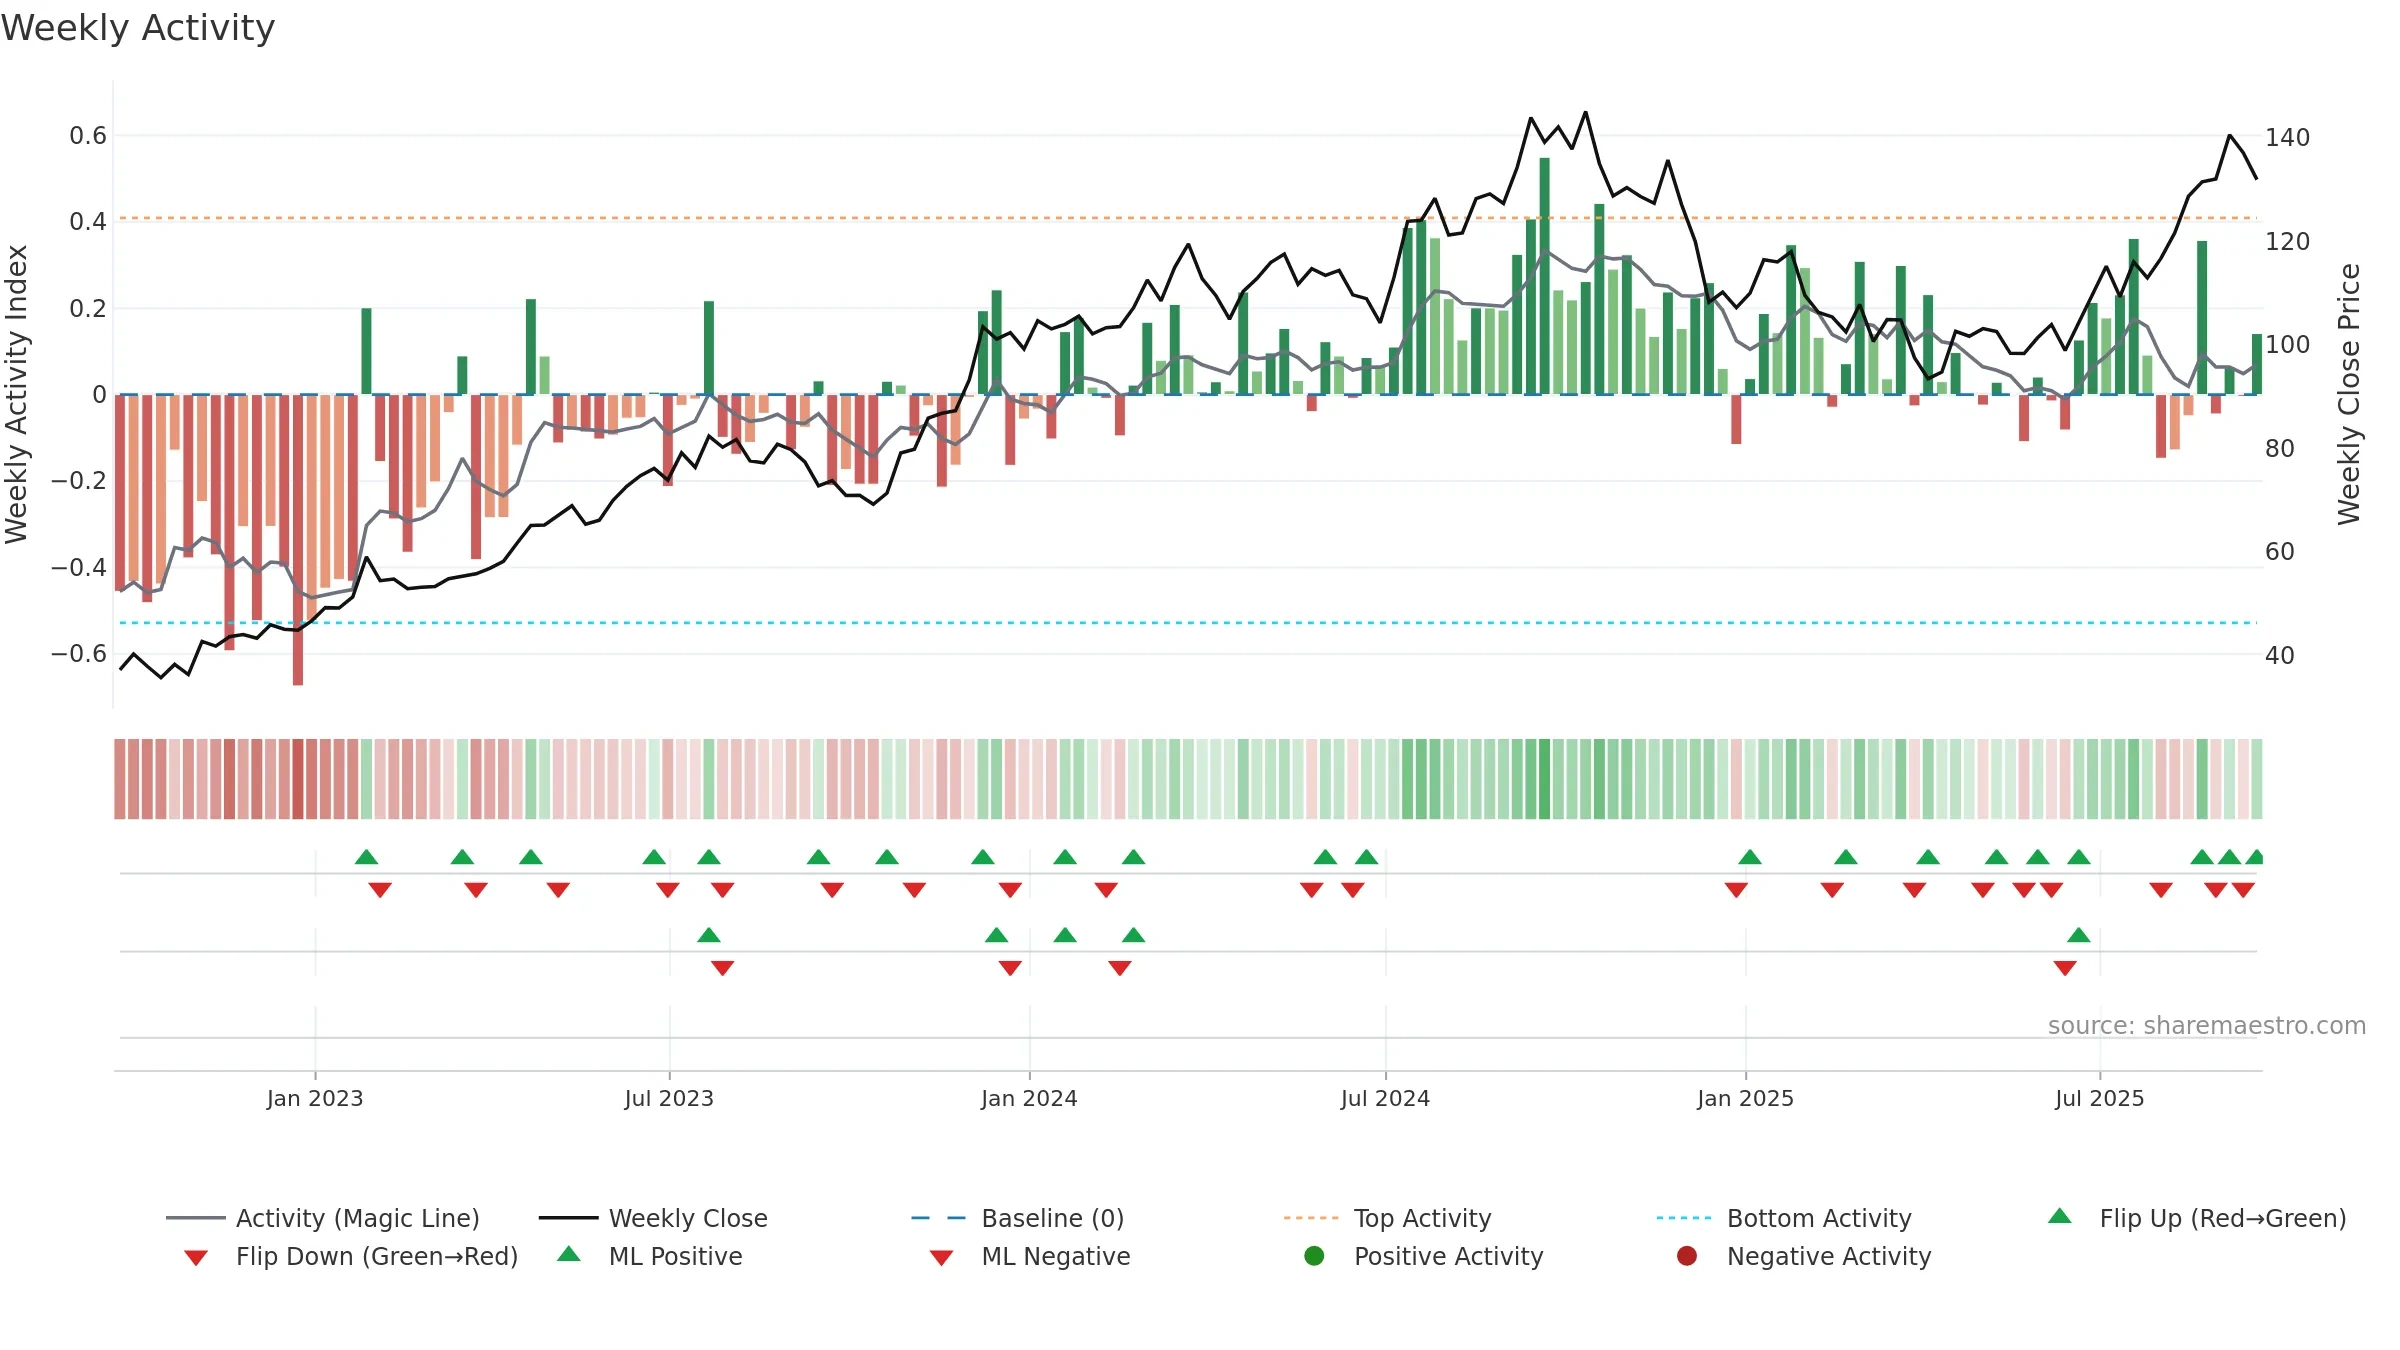The width and height of the screenshot is (2400, 1350).
Task: Toggle Baseline (0) legend entry
Action: coord(1018,1218)
